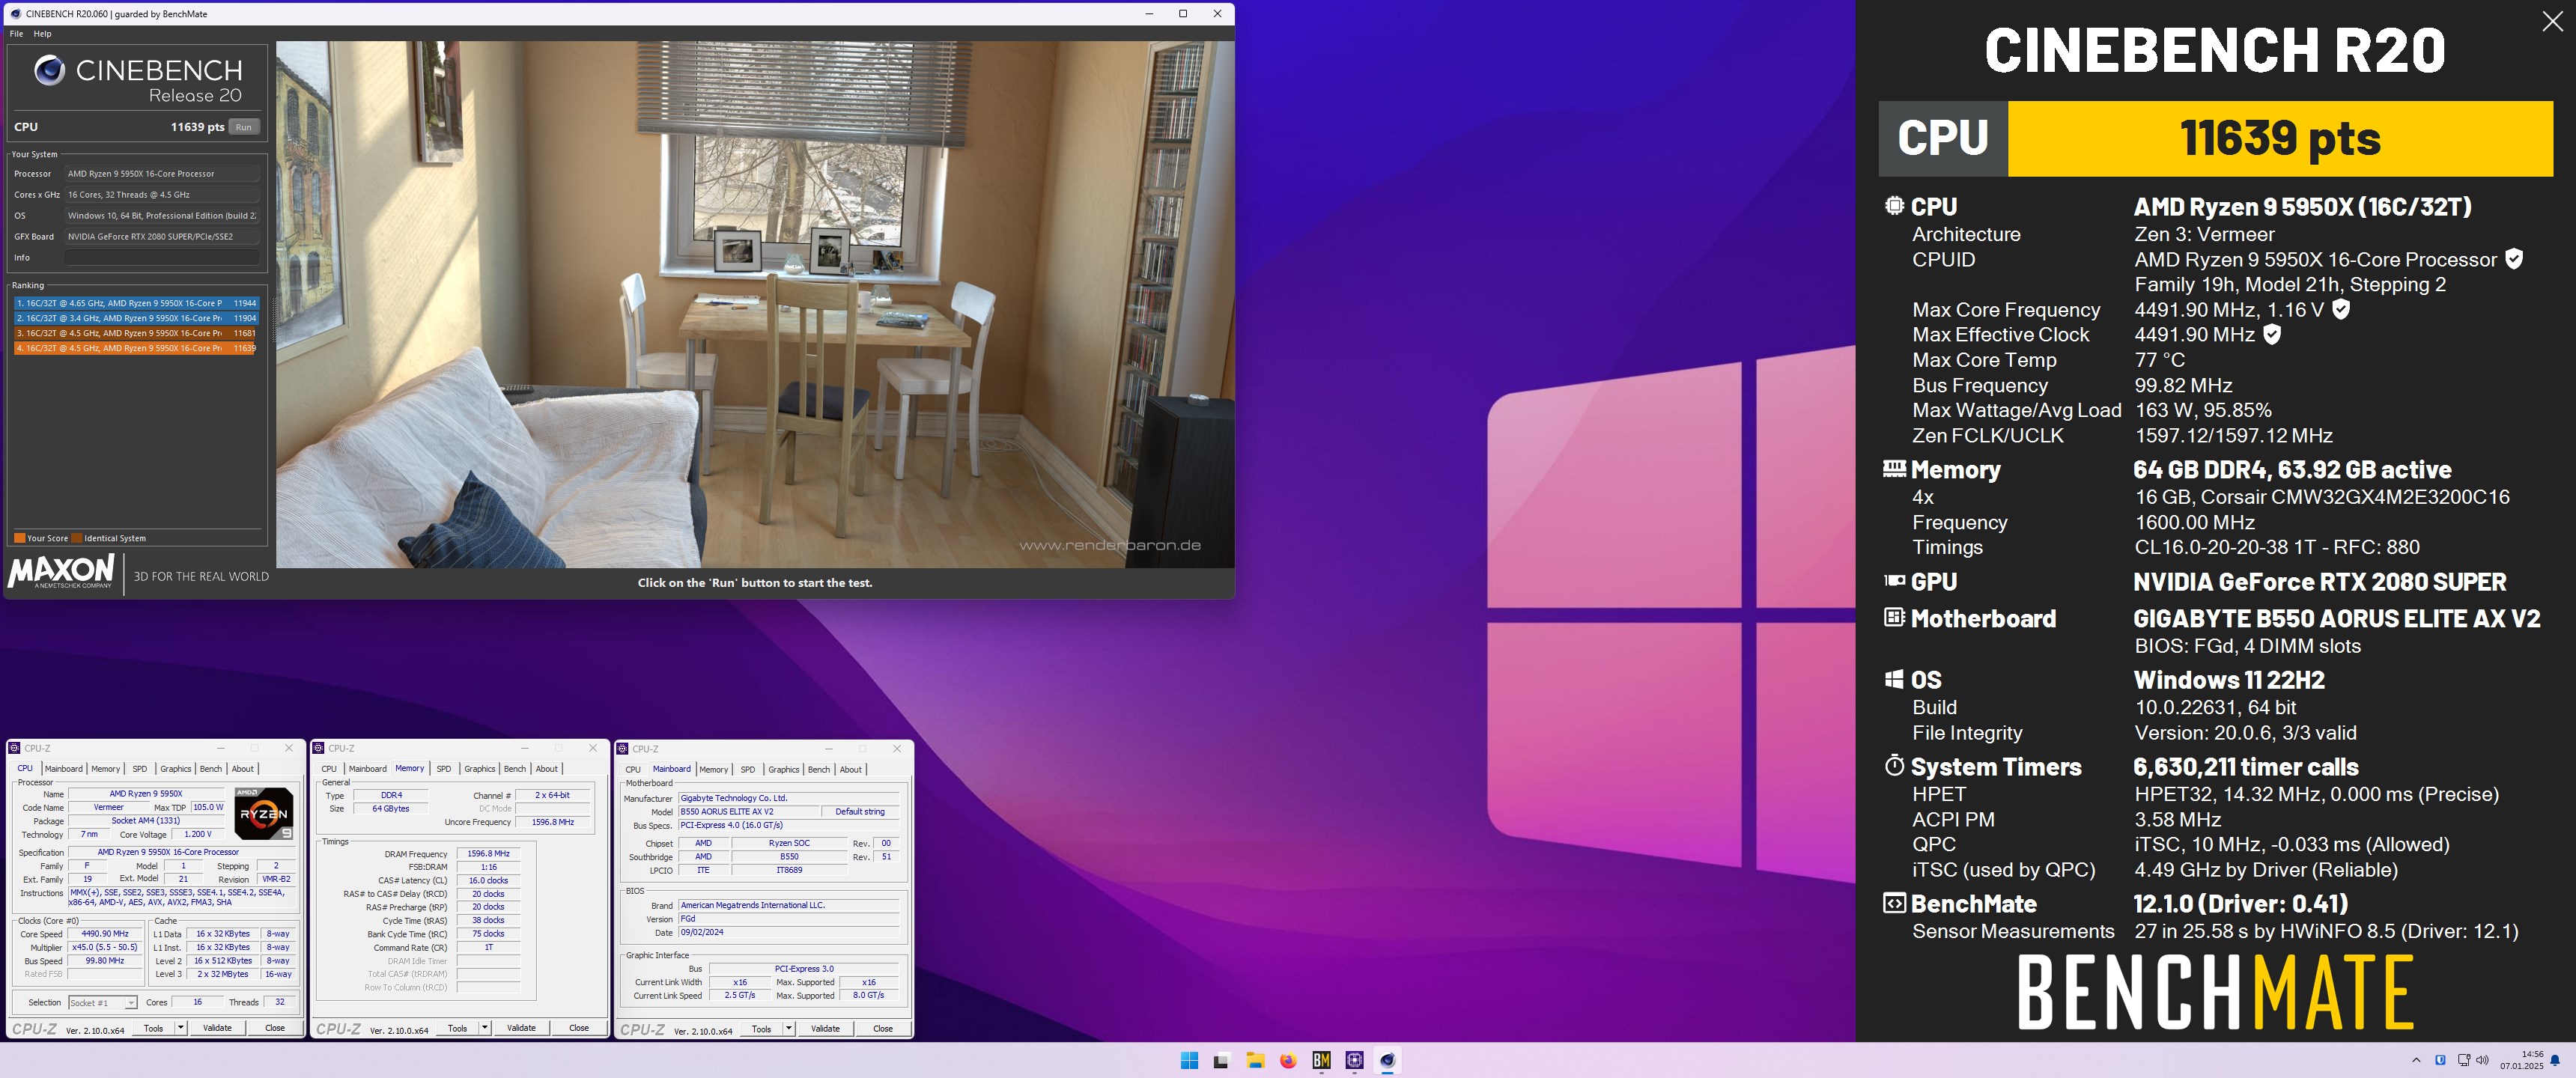Click the shield beside Max Core Frequency value
The image size is (2576, 1078).
pyautogui.click(x=2341, y=309)
